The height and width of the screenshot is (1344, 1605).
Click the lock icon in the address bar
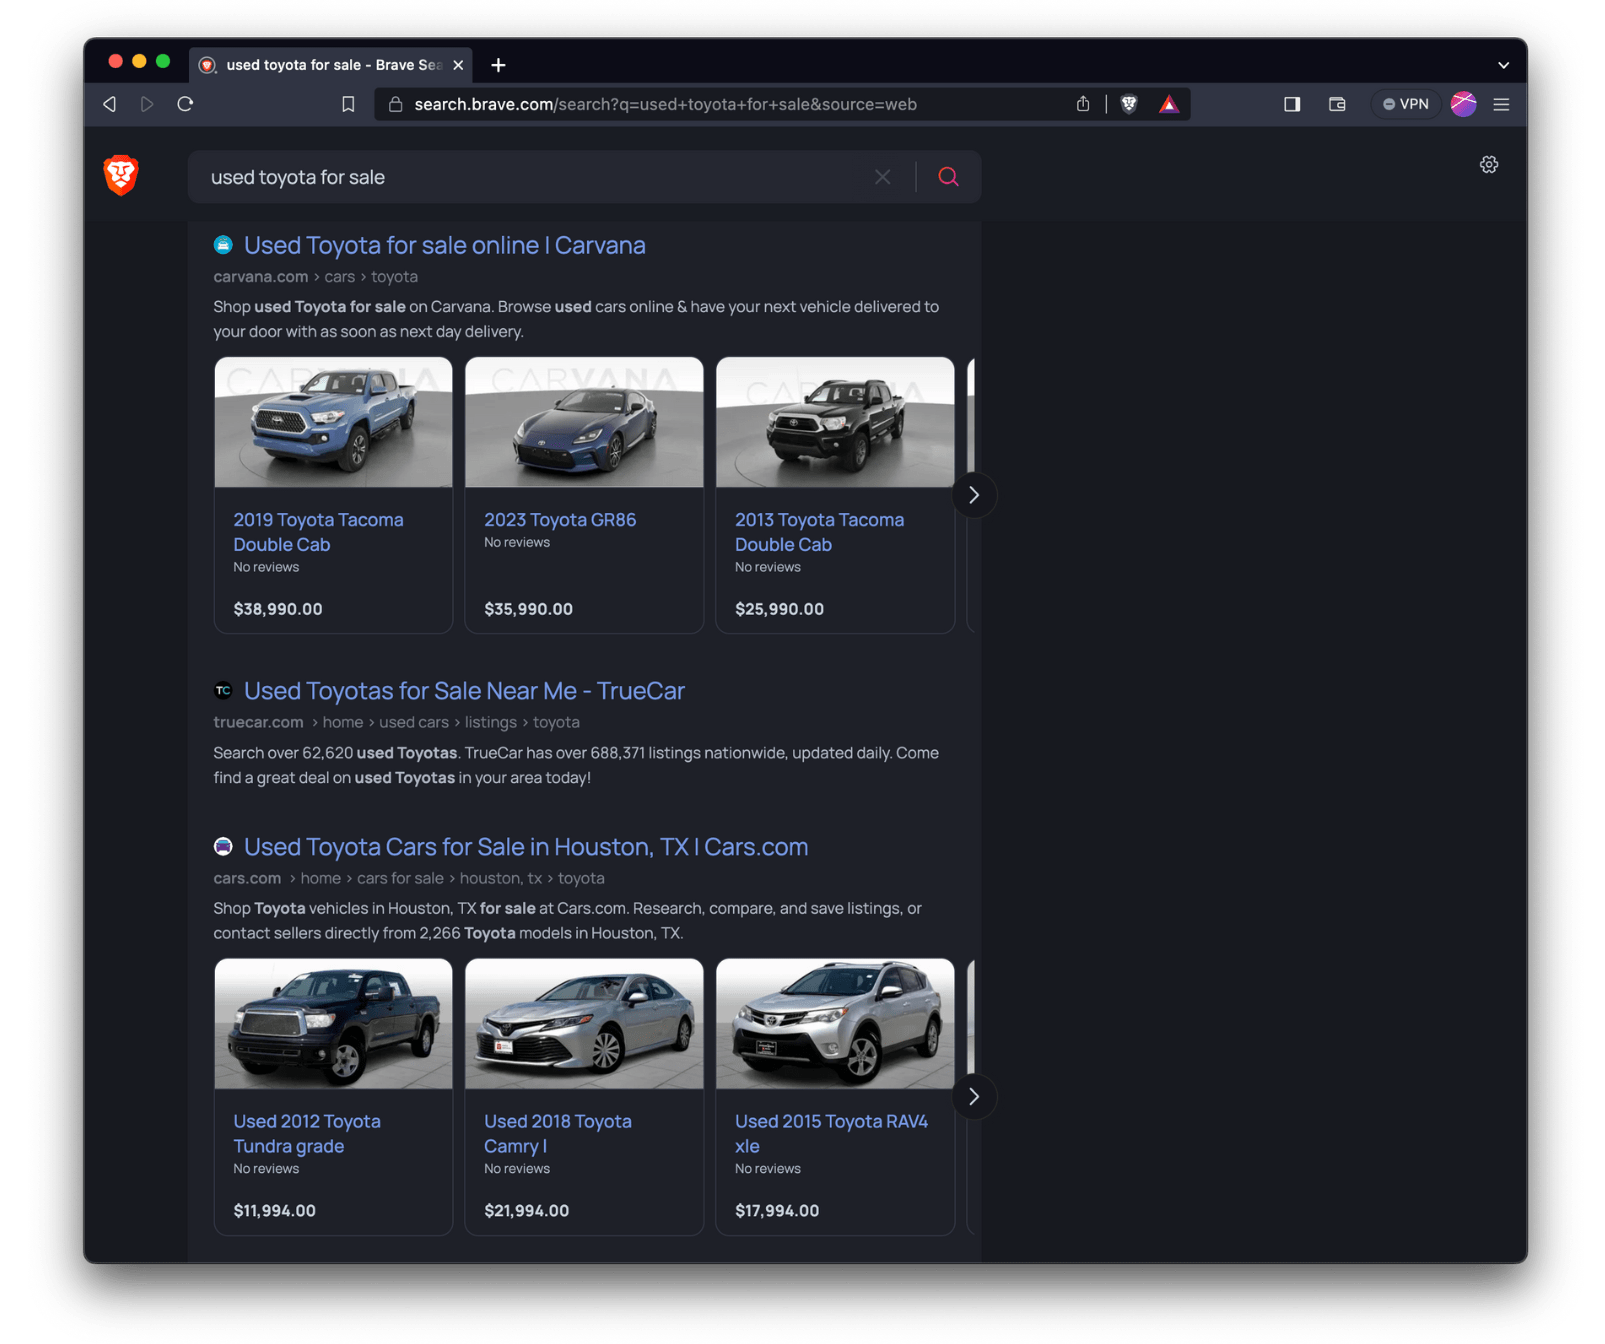[395, 104]
